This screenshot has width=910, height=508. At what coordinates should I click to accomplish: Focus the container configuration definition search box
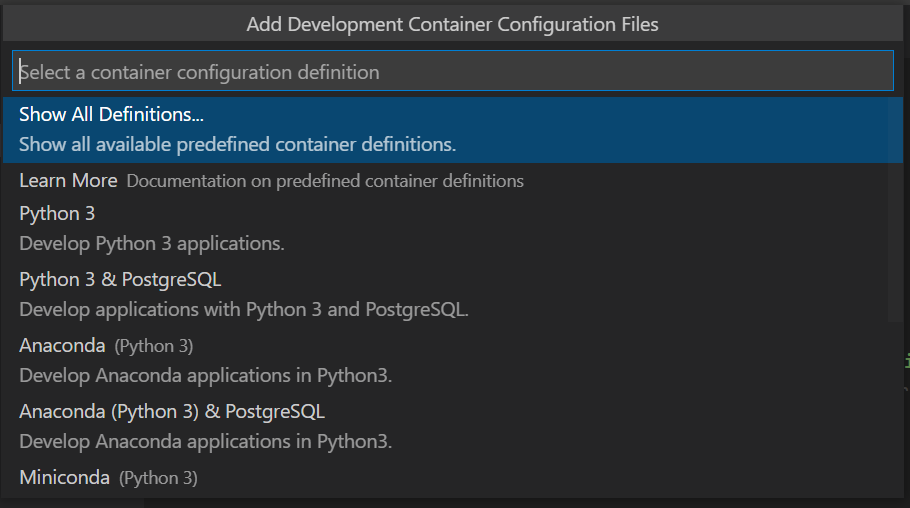(x=453, y=71)
